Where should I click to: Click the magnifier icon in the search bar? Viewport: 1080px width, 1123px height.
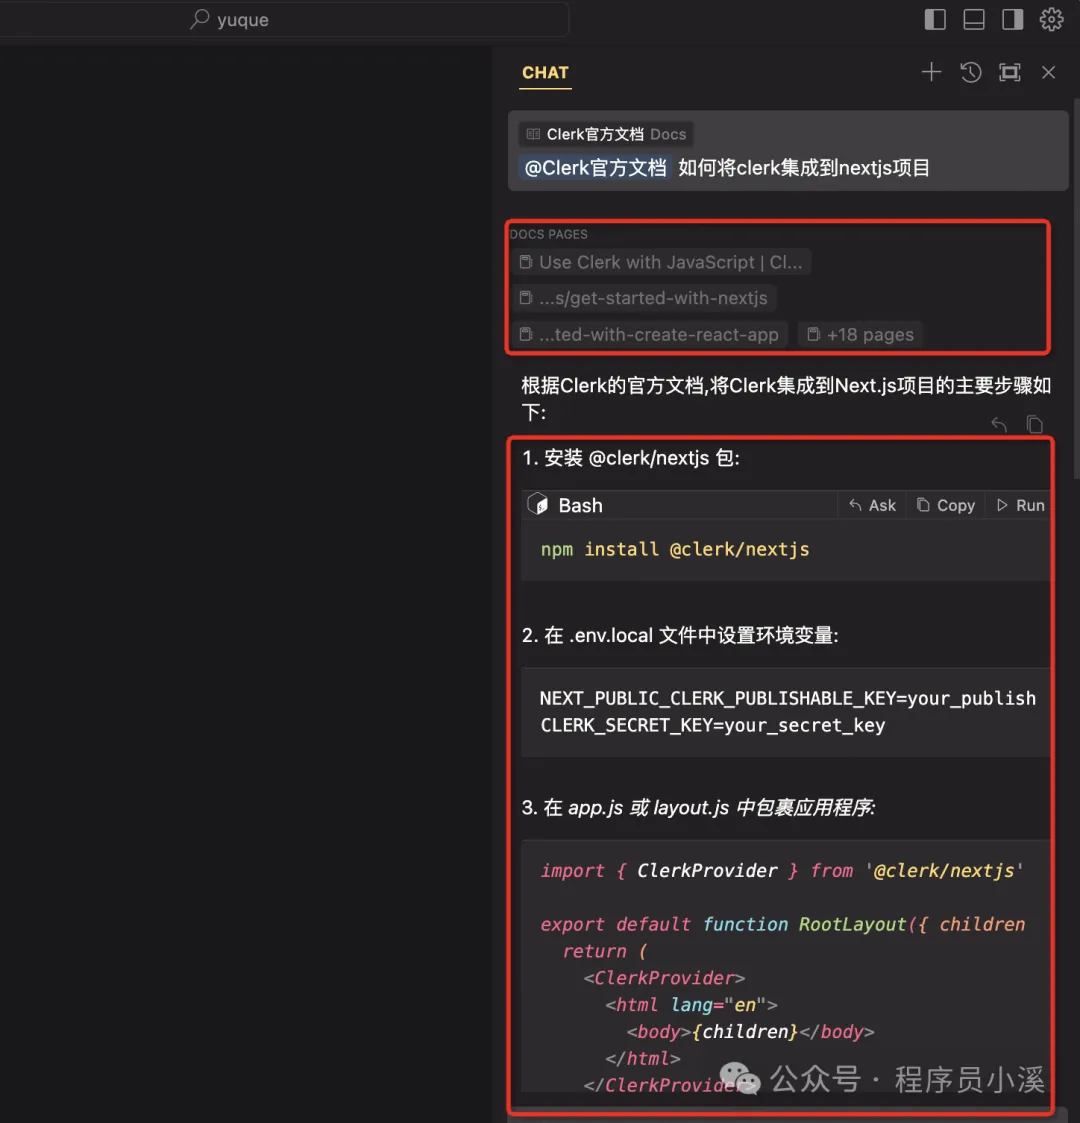coord(200,19)
